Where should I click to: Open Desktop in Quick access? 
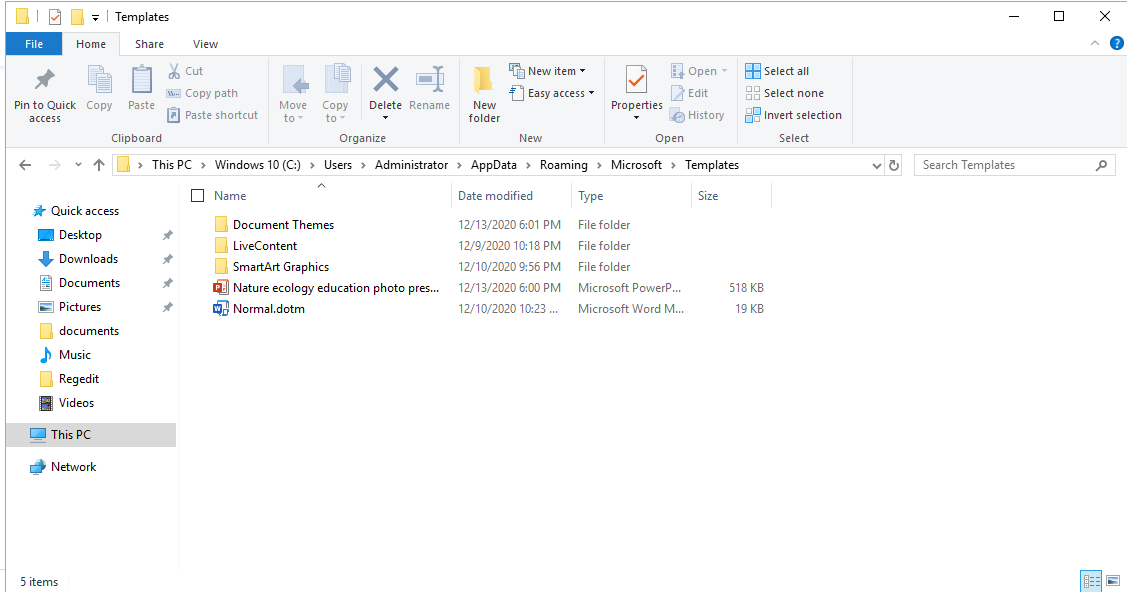point(80,235)
